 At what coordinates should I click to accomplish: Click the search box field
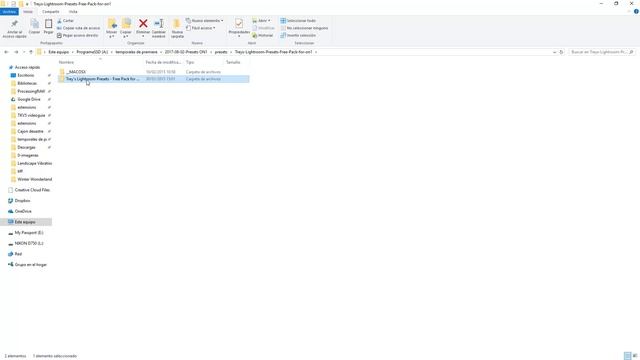601,52
